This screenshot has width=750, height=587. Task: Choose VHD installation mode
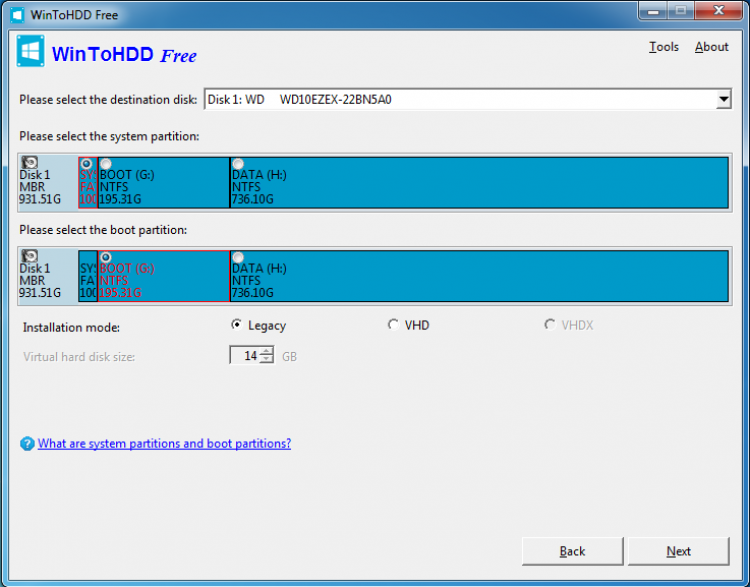(408, 325)
